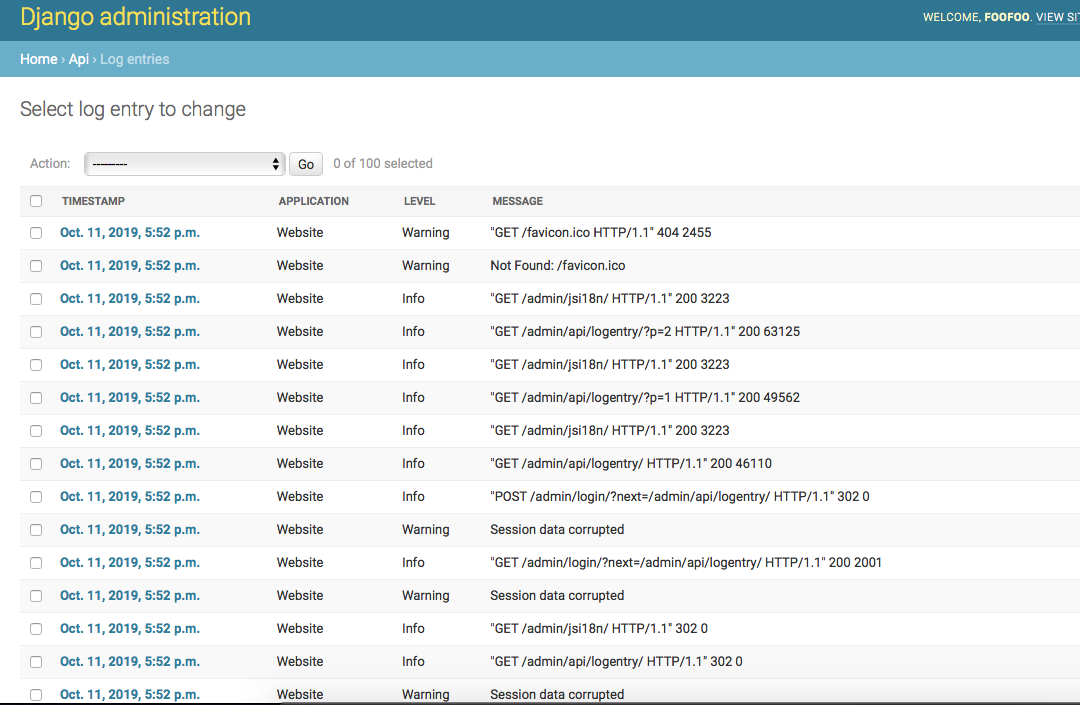Check the row with logentry/?p=1 200 49562

coord(36,398)
